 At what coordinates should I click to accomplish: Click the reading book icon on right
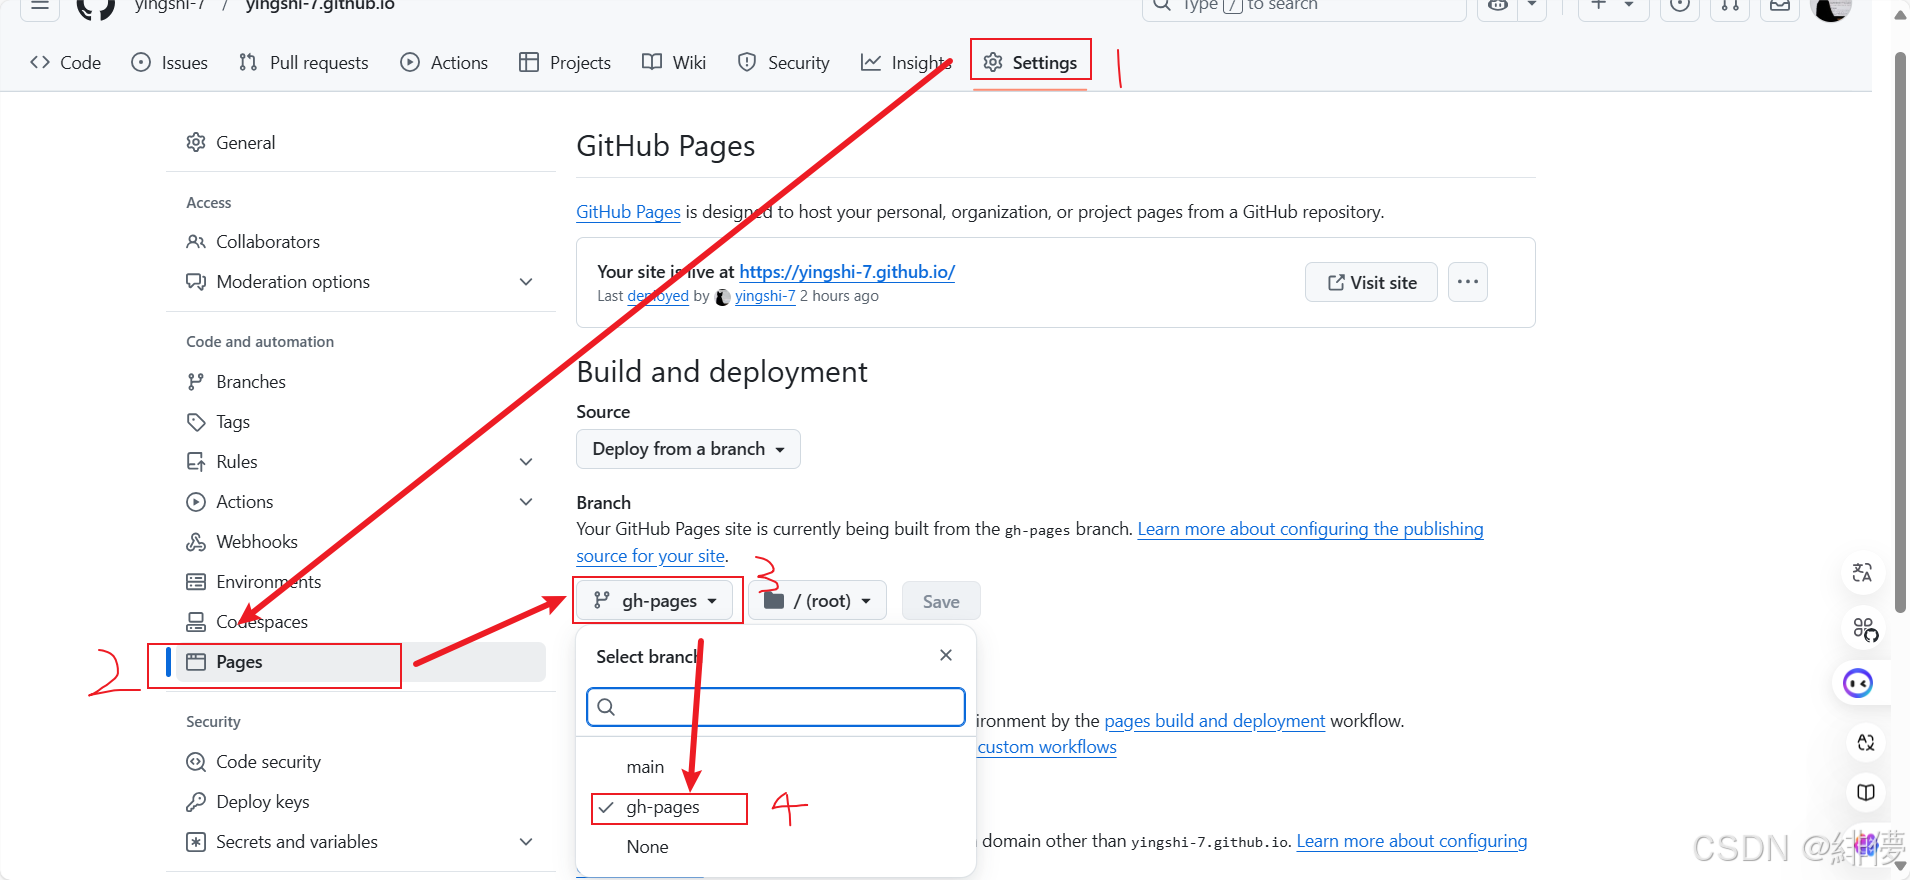point(1866,792)
